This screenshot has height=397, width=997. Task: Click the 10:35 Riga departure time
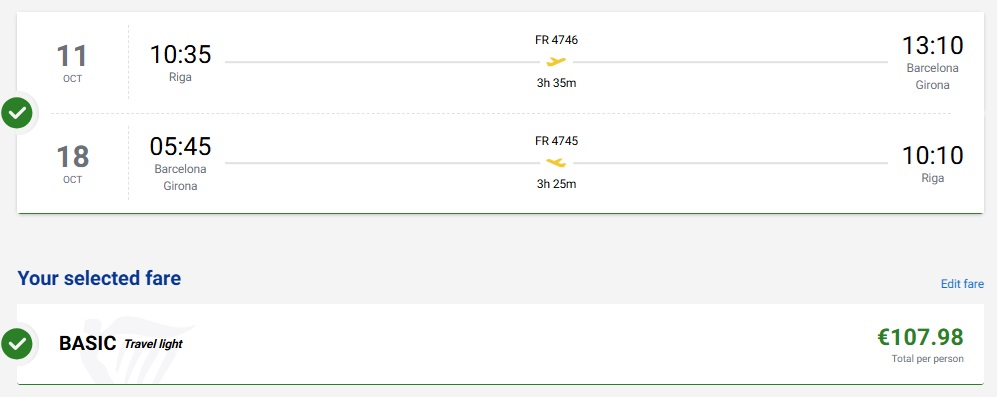tap(181, 54)
